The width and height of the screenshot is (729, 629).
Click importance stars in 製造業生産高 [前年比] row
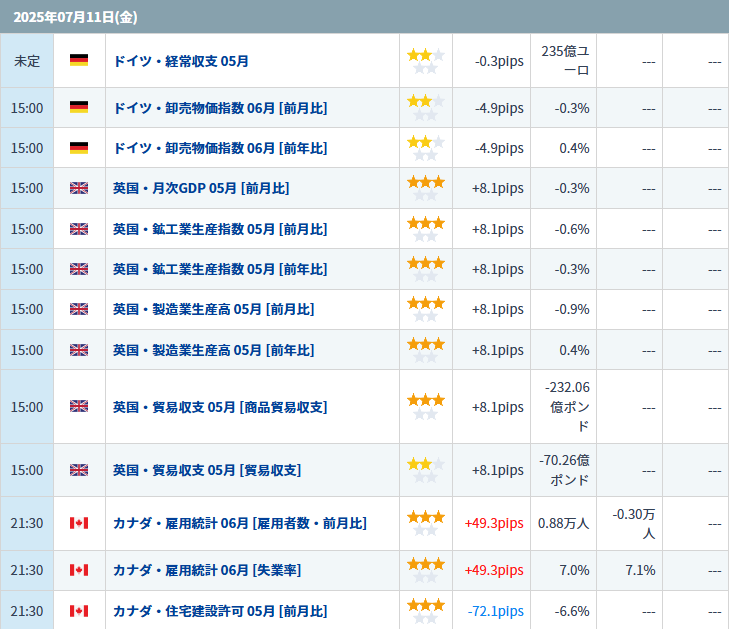click(426, 350)
